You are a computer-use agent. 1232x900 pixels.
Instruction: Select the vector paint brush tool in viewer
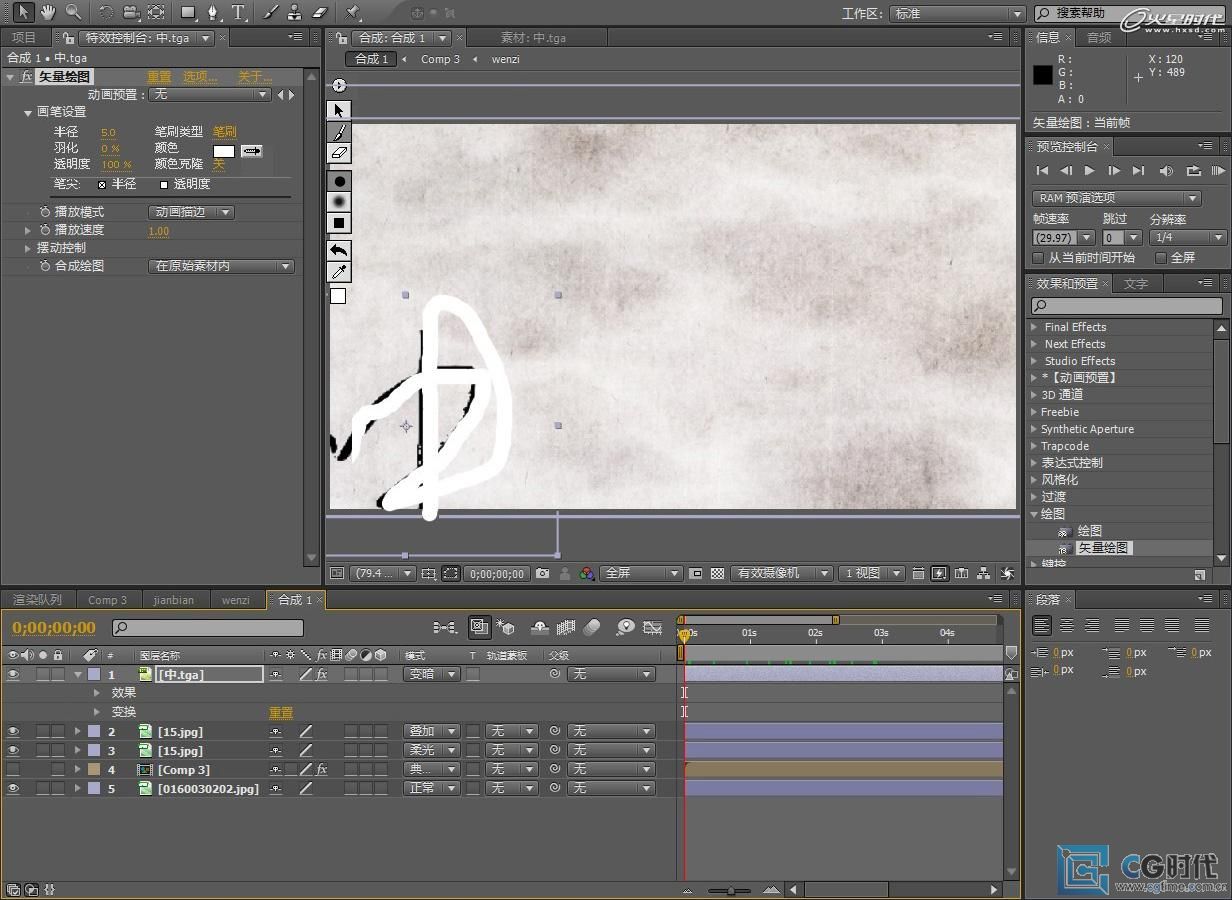339,132
